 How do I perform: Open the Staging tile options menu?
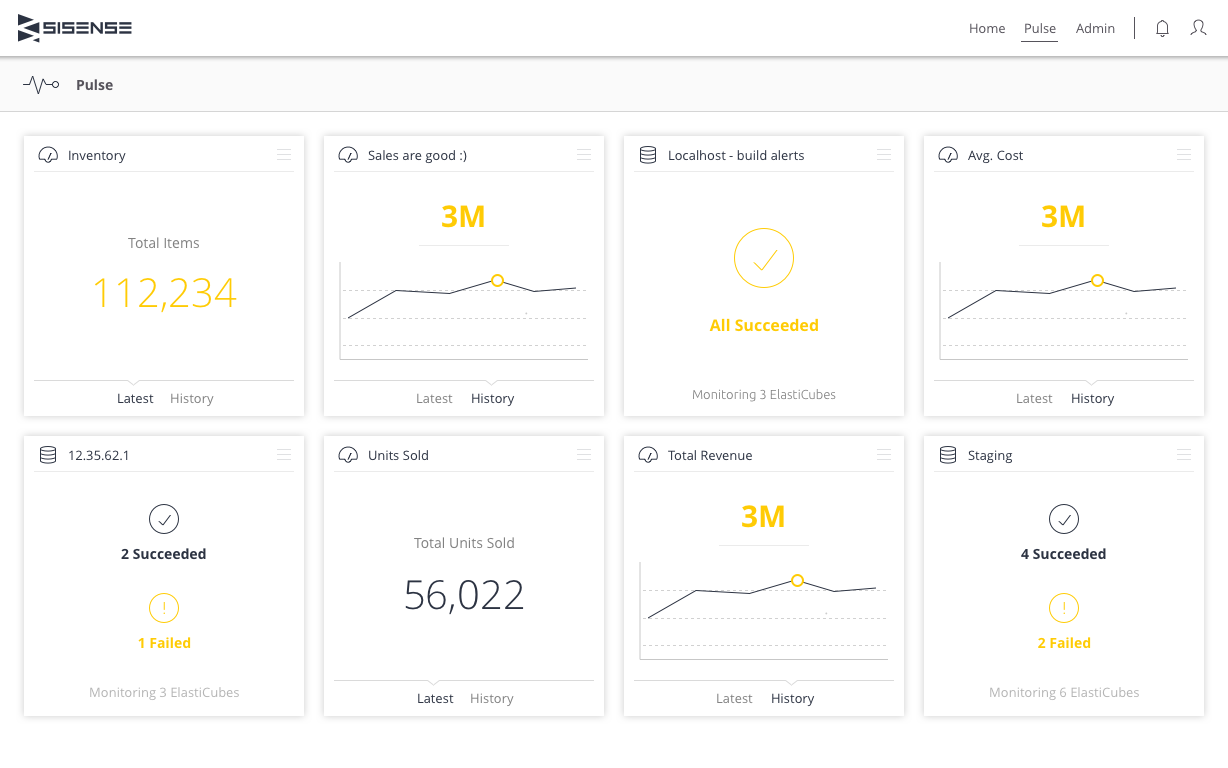(x=1183, y=454)
